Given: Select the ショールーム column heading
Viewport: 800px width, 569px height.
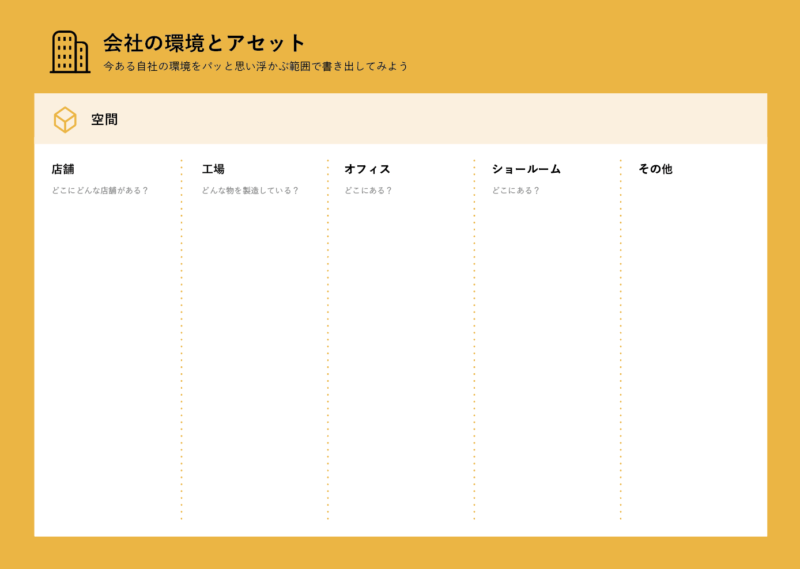Looking at the screenshot, I should [x=526, y=169].
